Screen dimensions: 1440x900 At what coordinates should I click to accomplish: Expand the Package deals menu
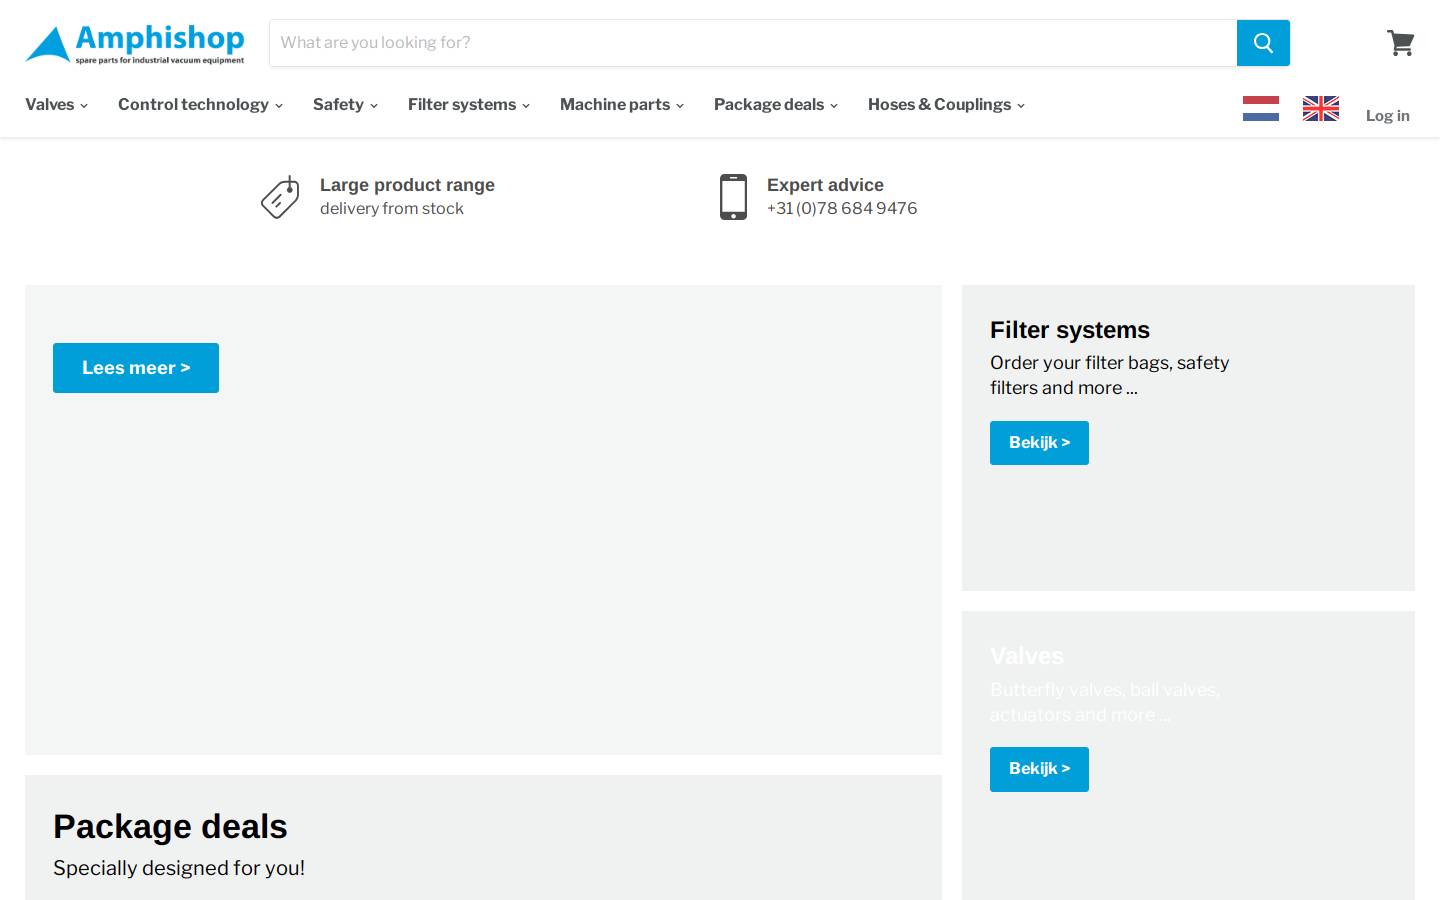point(776,105)
